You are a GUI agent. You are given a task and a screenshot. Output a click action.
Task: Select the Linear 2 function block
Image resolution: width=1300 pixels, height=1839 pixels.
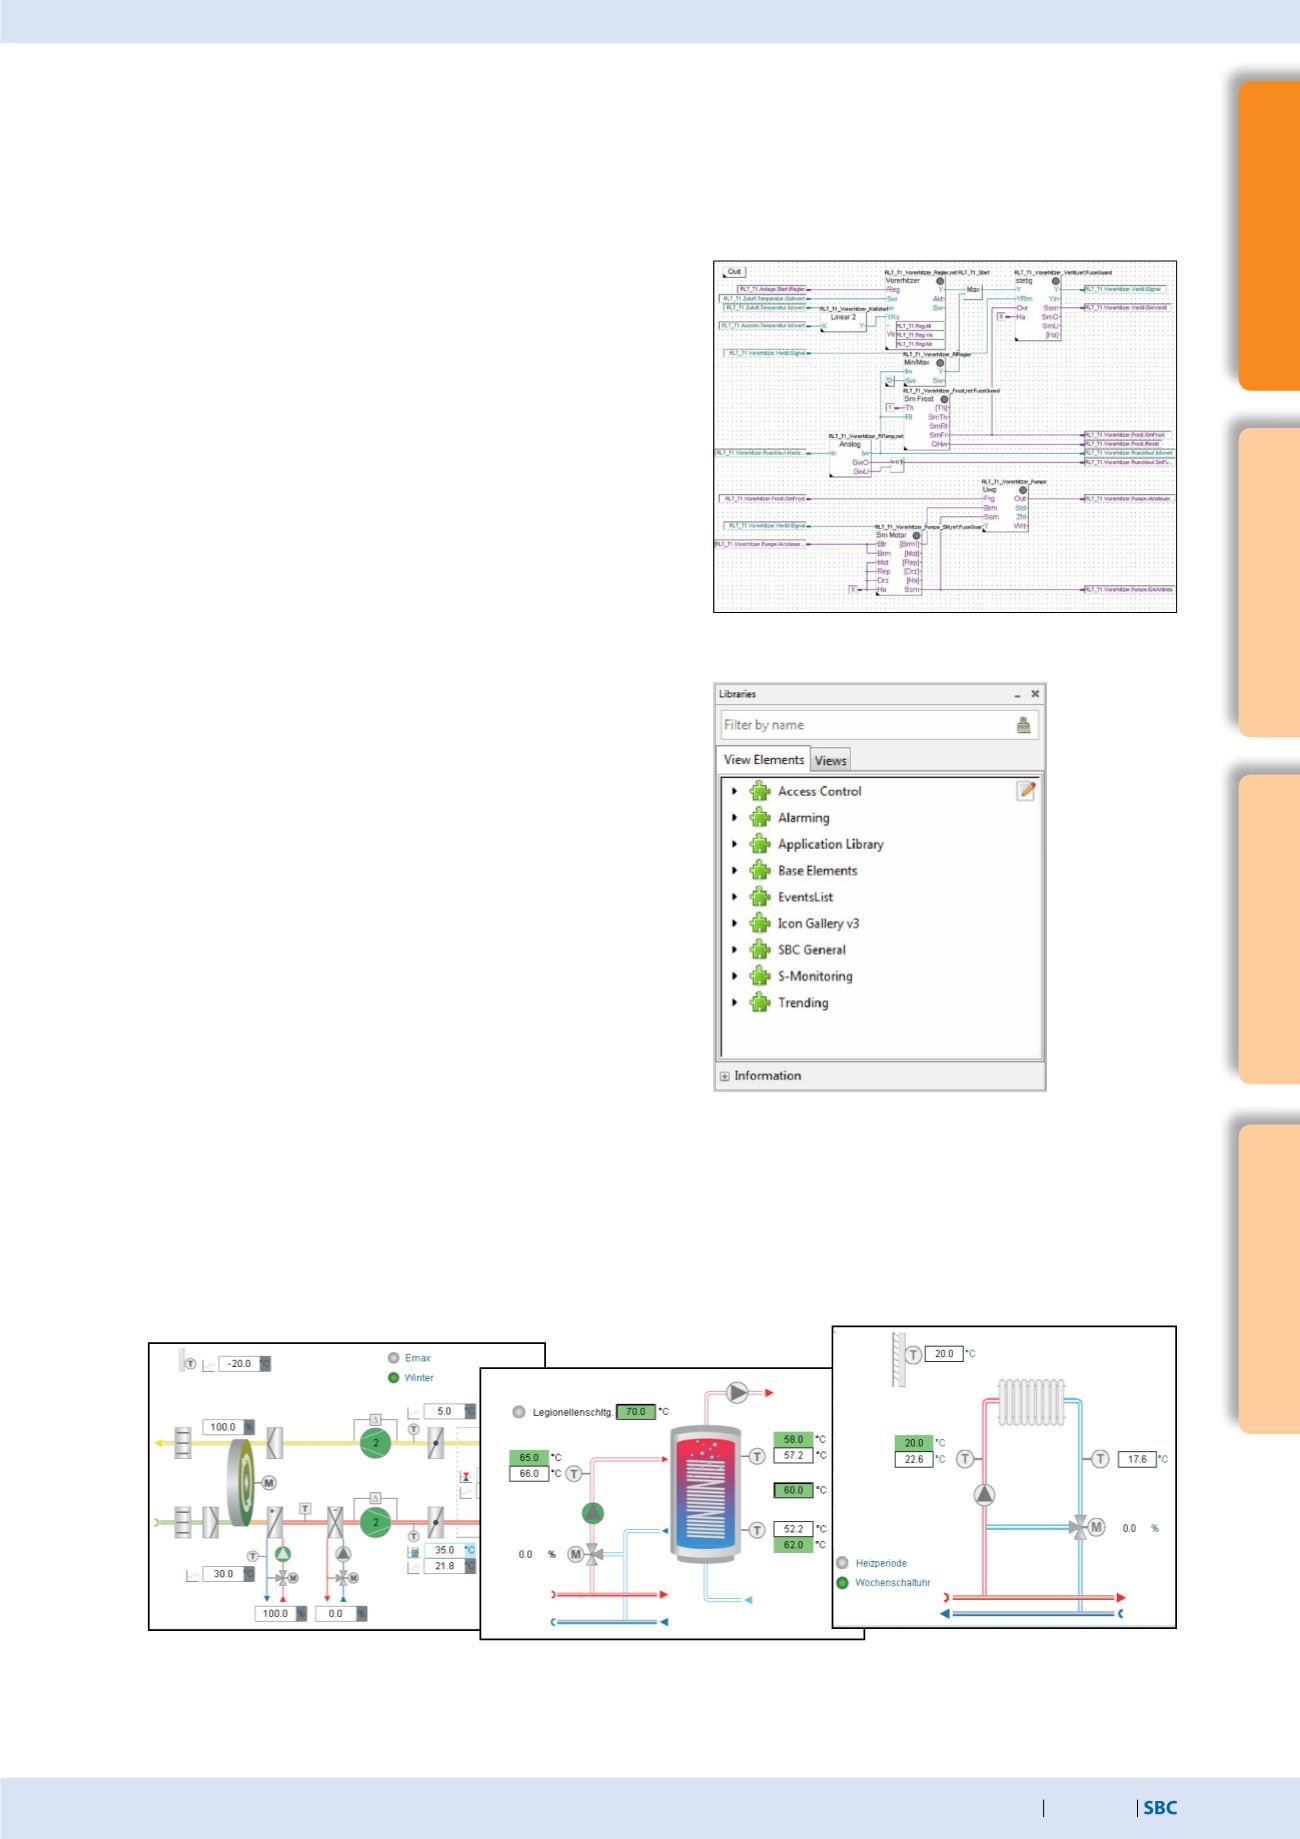[x=844, y=320]
